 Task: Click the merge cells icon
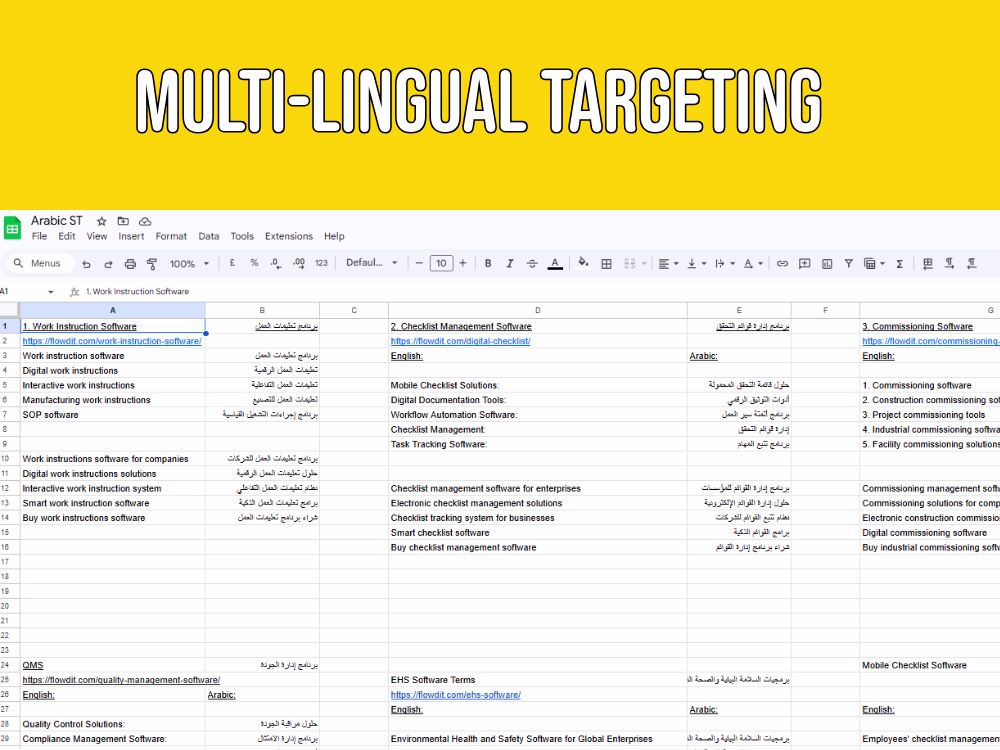pos(629,263)
